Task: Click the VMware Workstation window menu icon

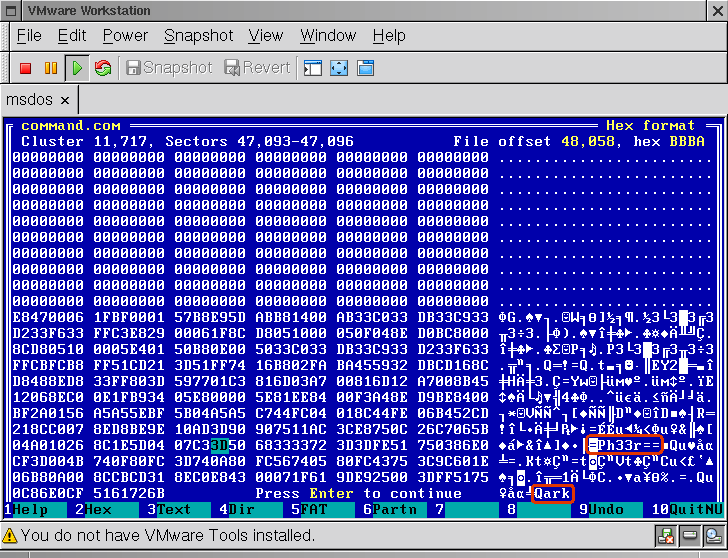Action: [11, 11]
